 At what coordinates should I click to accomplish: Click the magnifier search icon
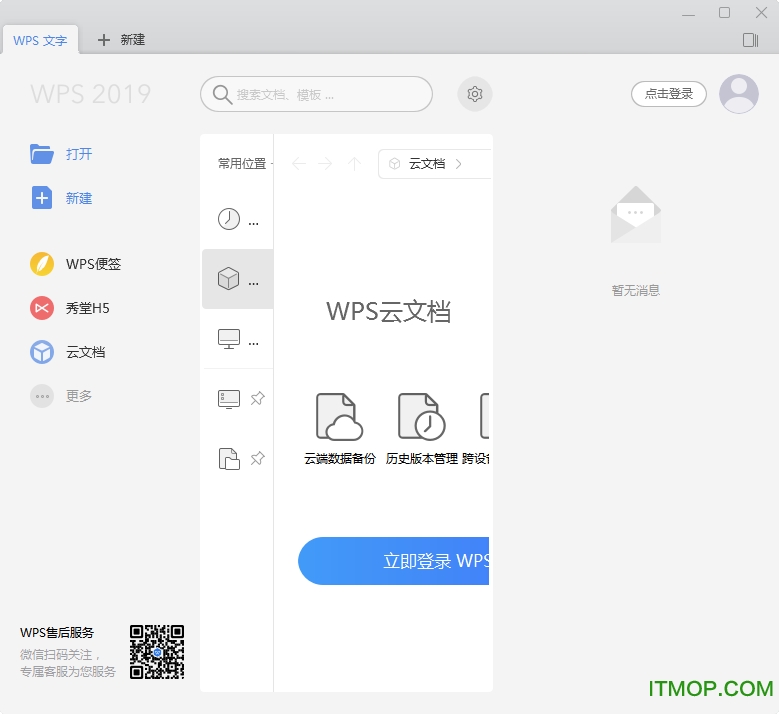coord(222,94)
